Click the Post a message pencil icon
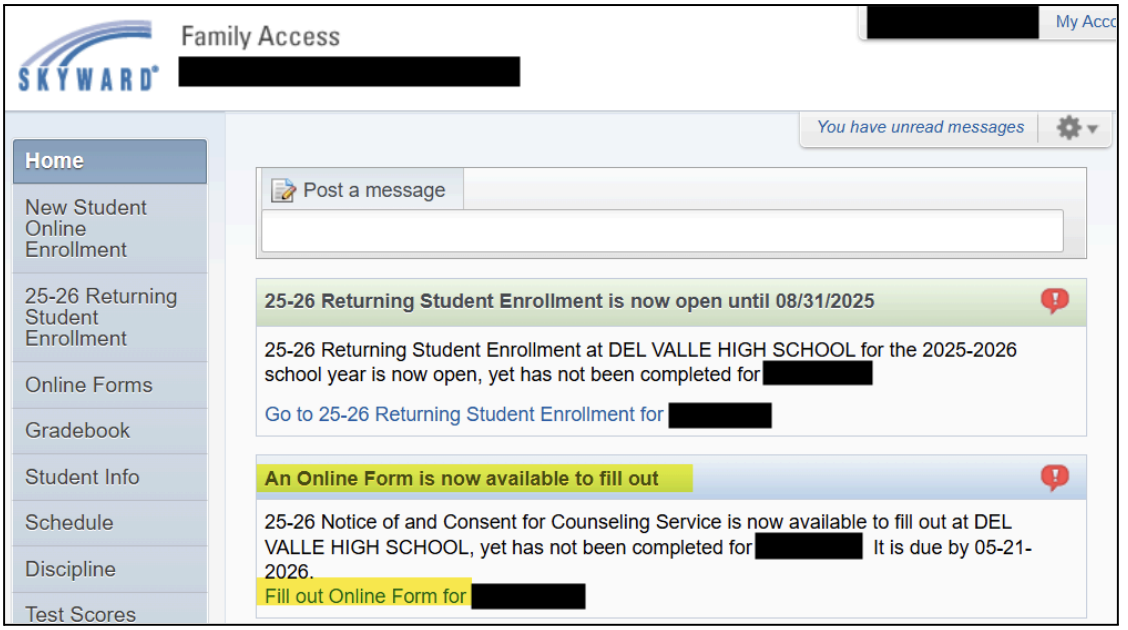This screenshot has height=630, width=1128. tap(284, 190)
